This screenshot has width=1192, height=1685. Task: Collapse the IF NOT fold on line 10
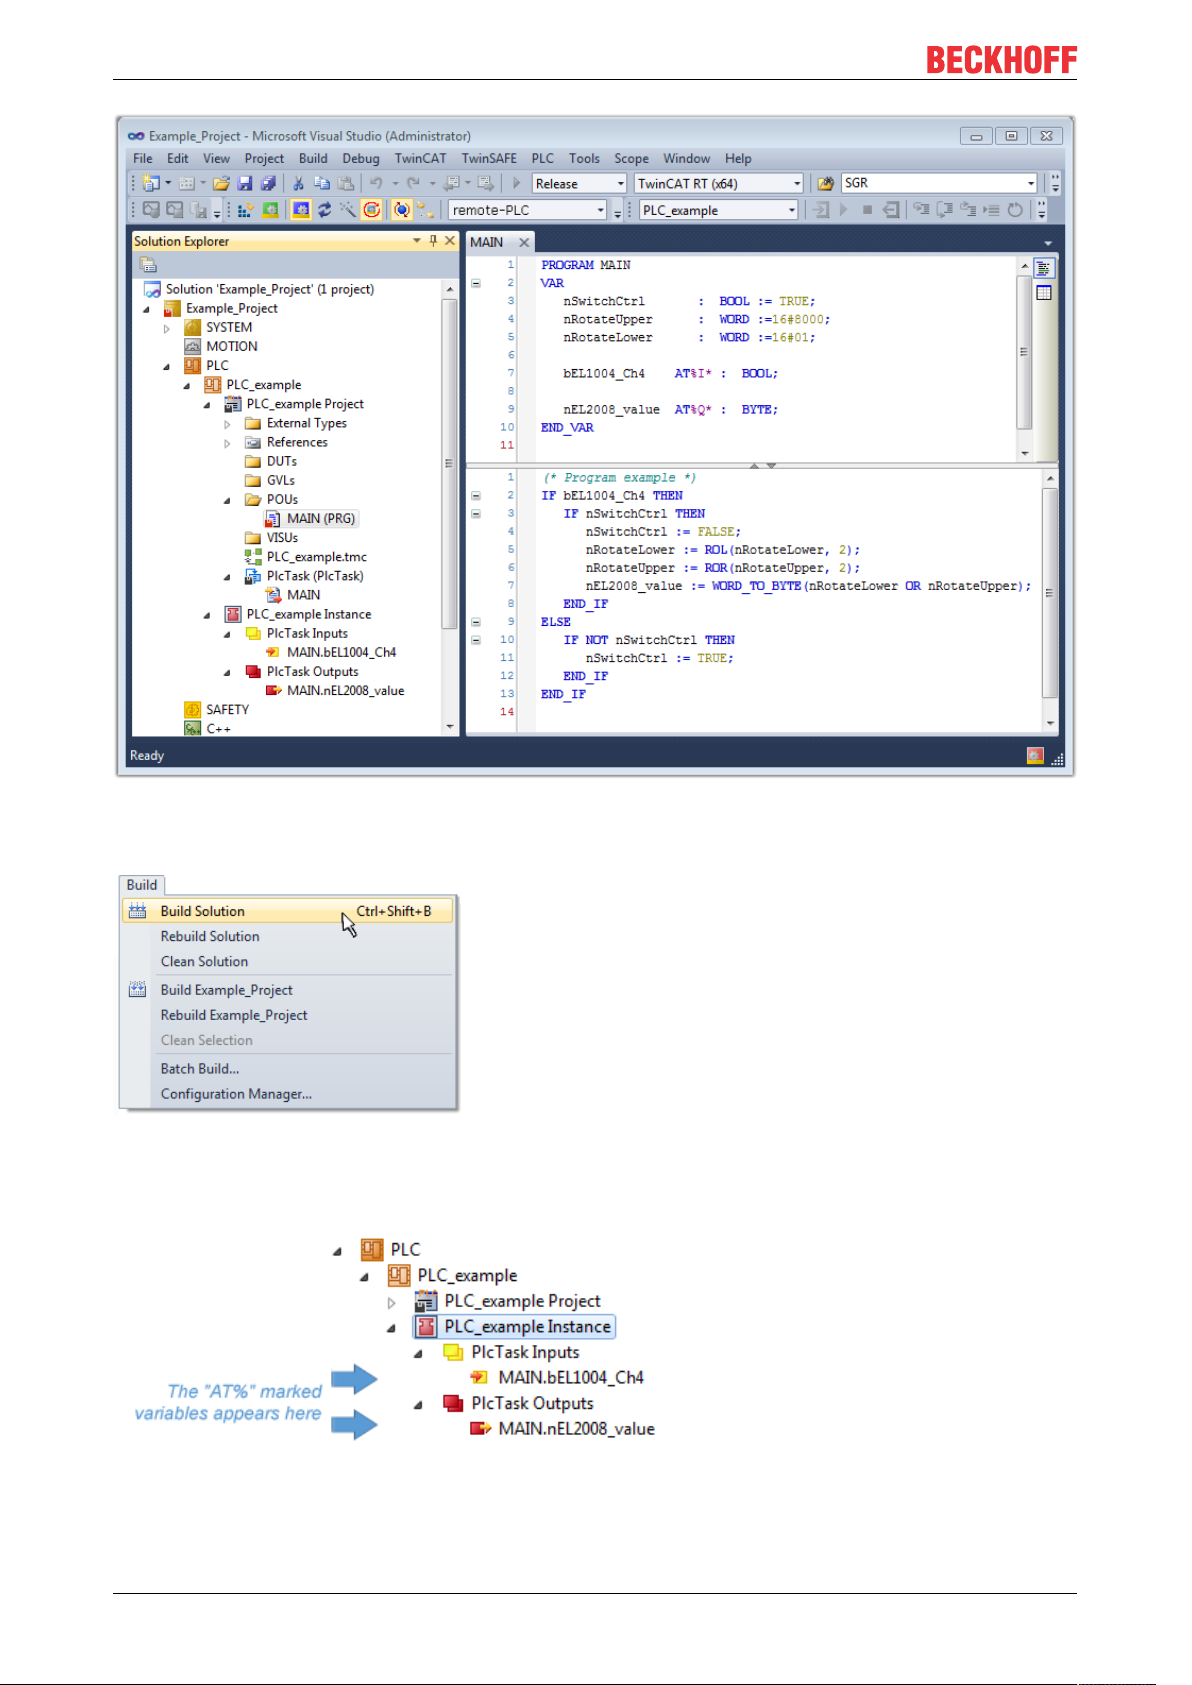(476, 640)
